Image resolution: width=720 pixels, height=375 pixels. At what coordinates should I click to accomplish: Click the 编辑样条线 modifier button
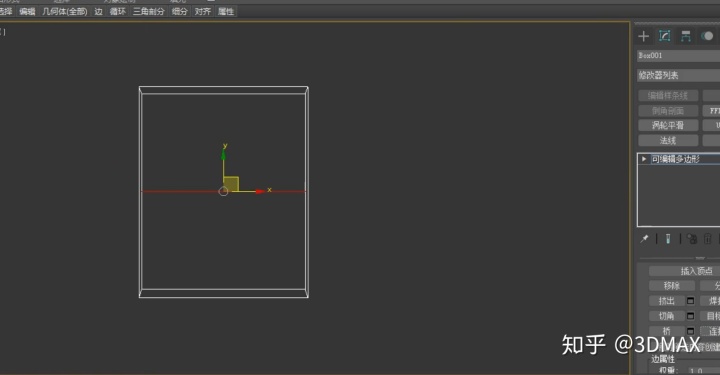tap(668, 96)
